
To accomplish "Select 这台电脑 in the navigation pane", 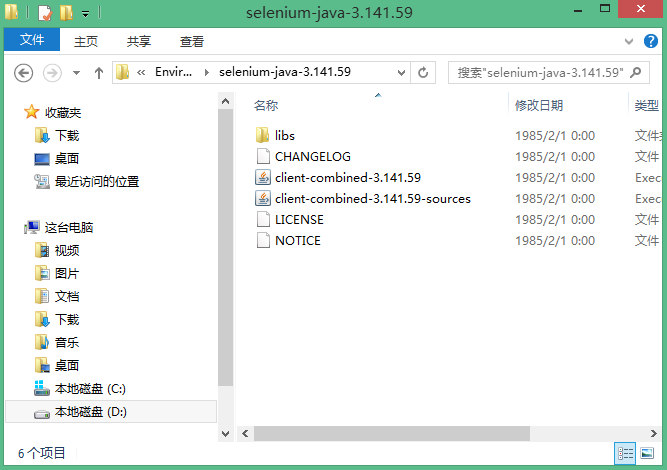I will click(x=68, y=227).
